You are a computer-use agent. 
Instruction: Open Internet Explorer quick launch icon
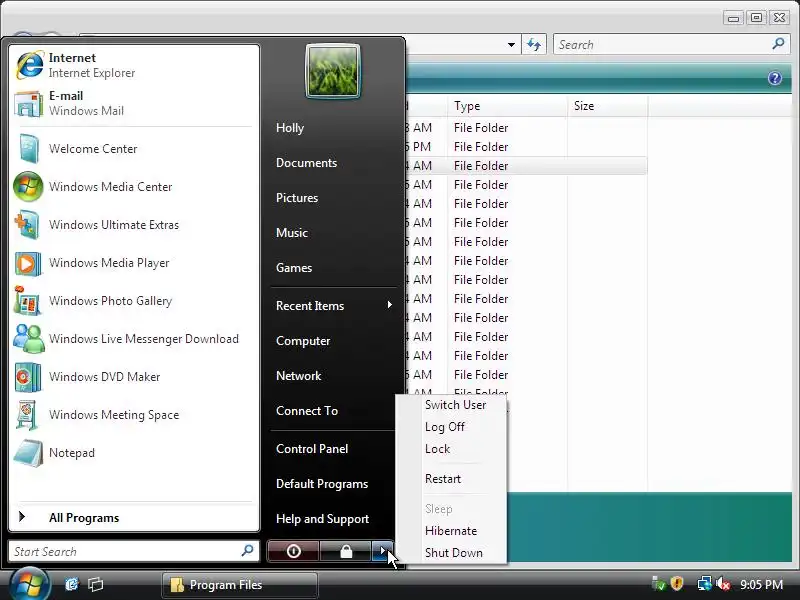71,584
